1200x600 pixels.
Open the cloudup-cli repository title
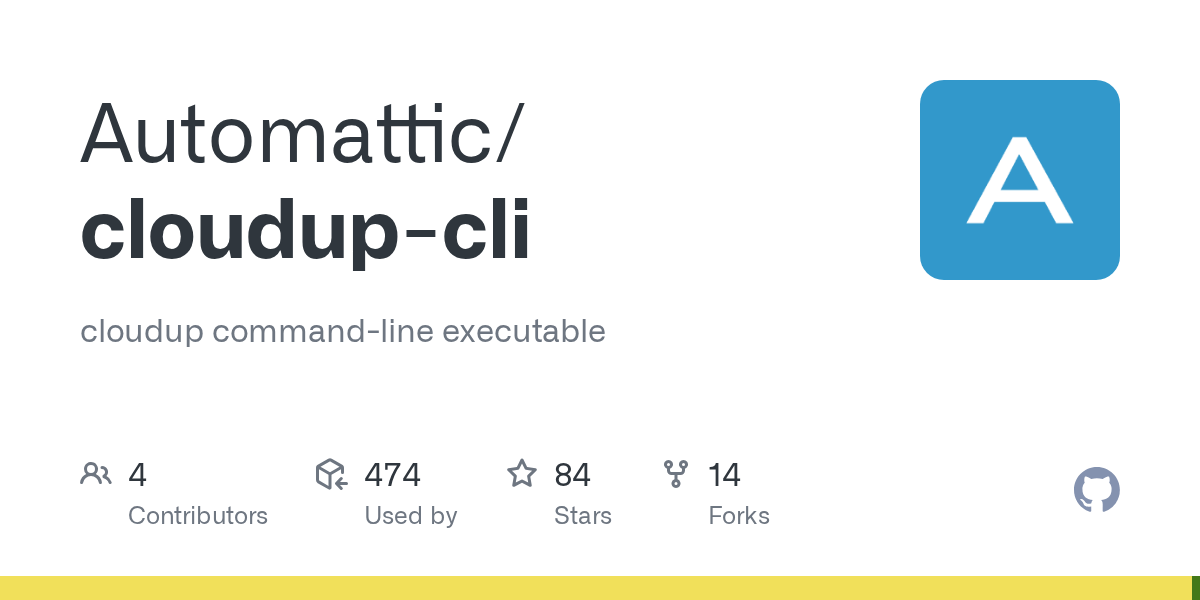(x=305, y=231)
